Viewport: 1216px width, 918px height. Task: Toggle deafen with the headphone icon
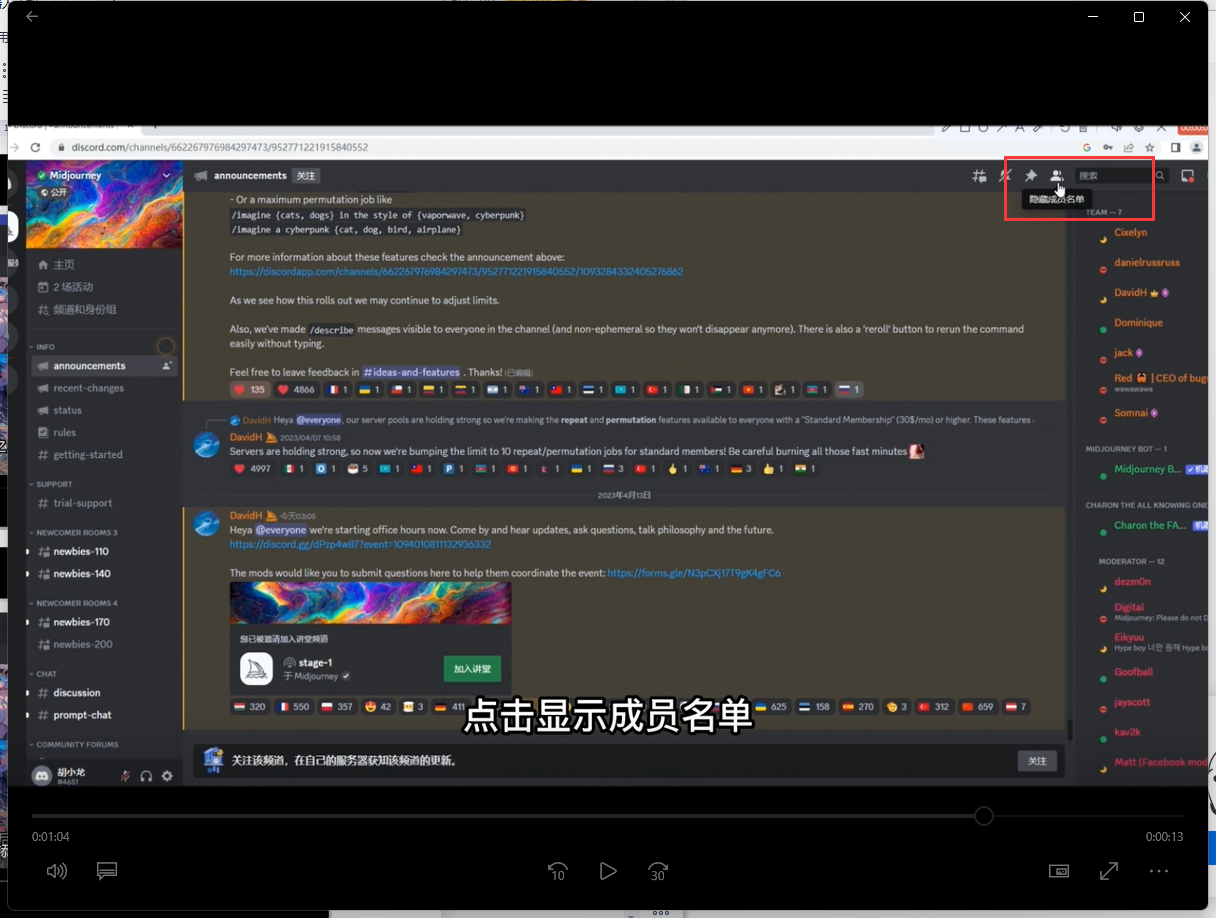[x=145, y=775]
